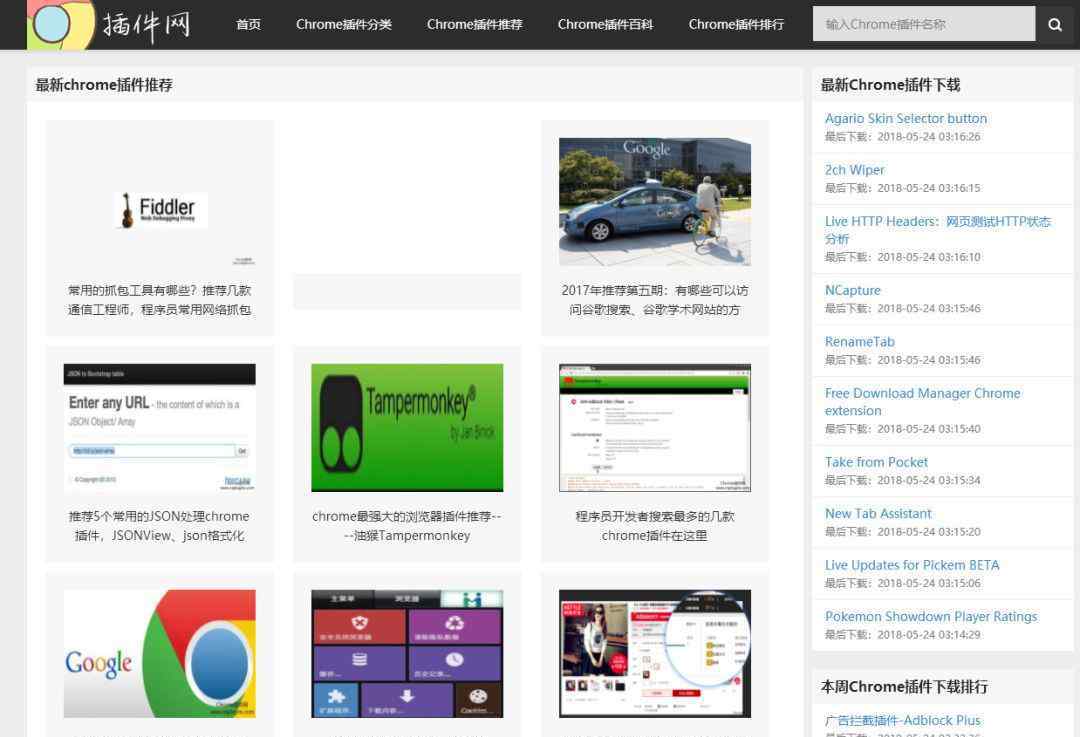Viewport: 1080px width, 737px height.
Task: Click the 本周Chrome插件下载排行 heading
Action: 904,687
